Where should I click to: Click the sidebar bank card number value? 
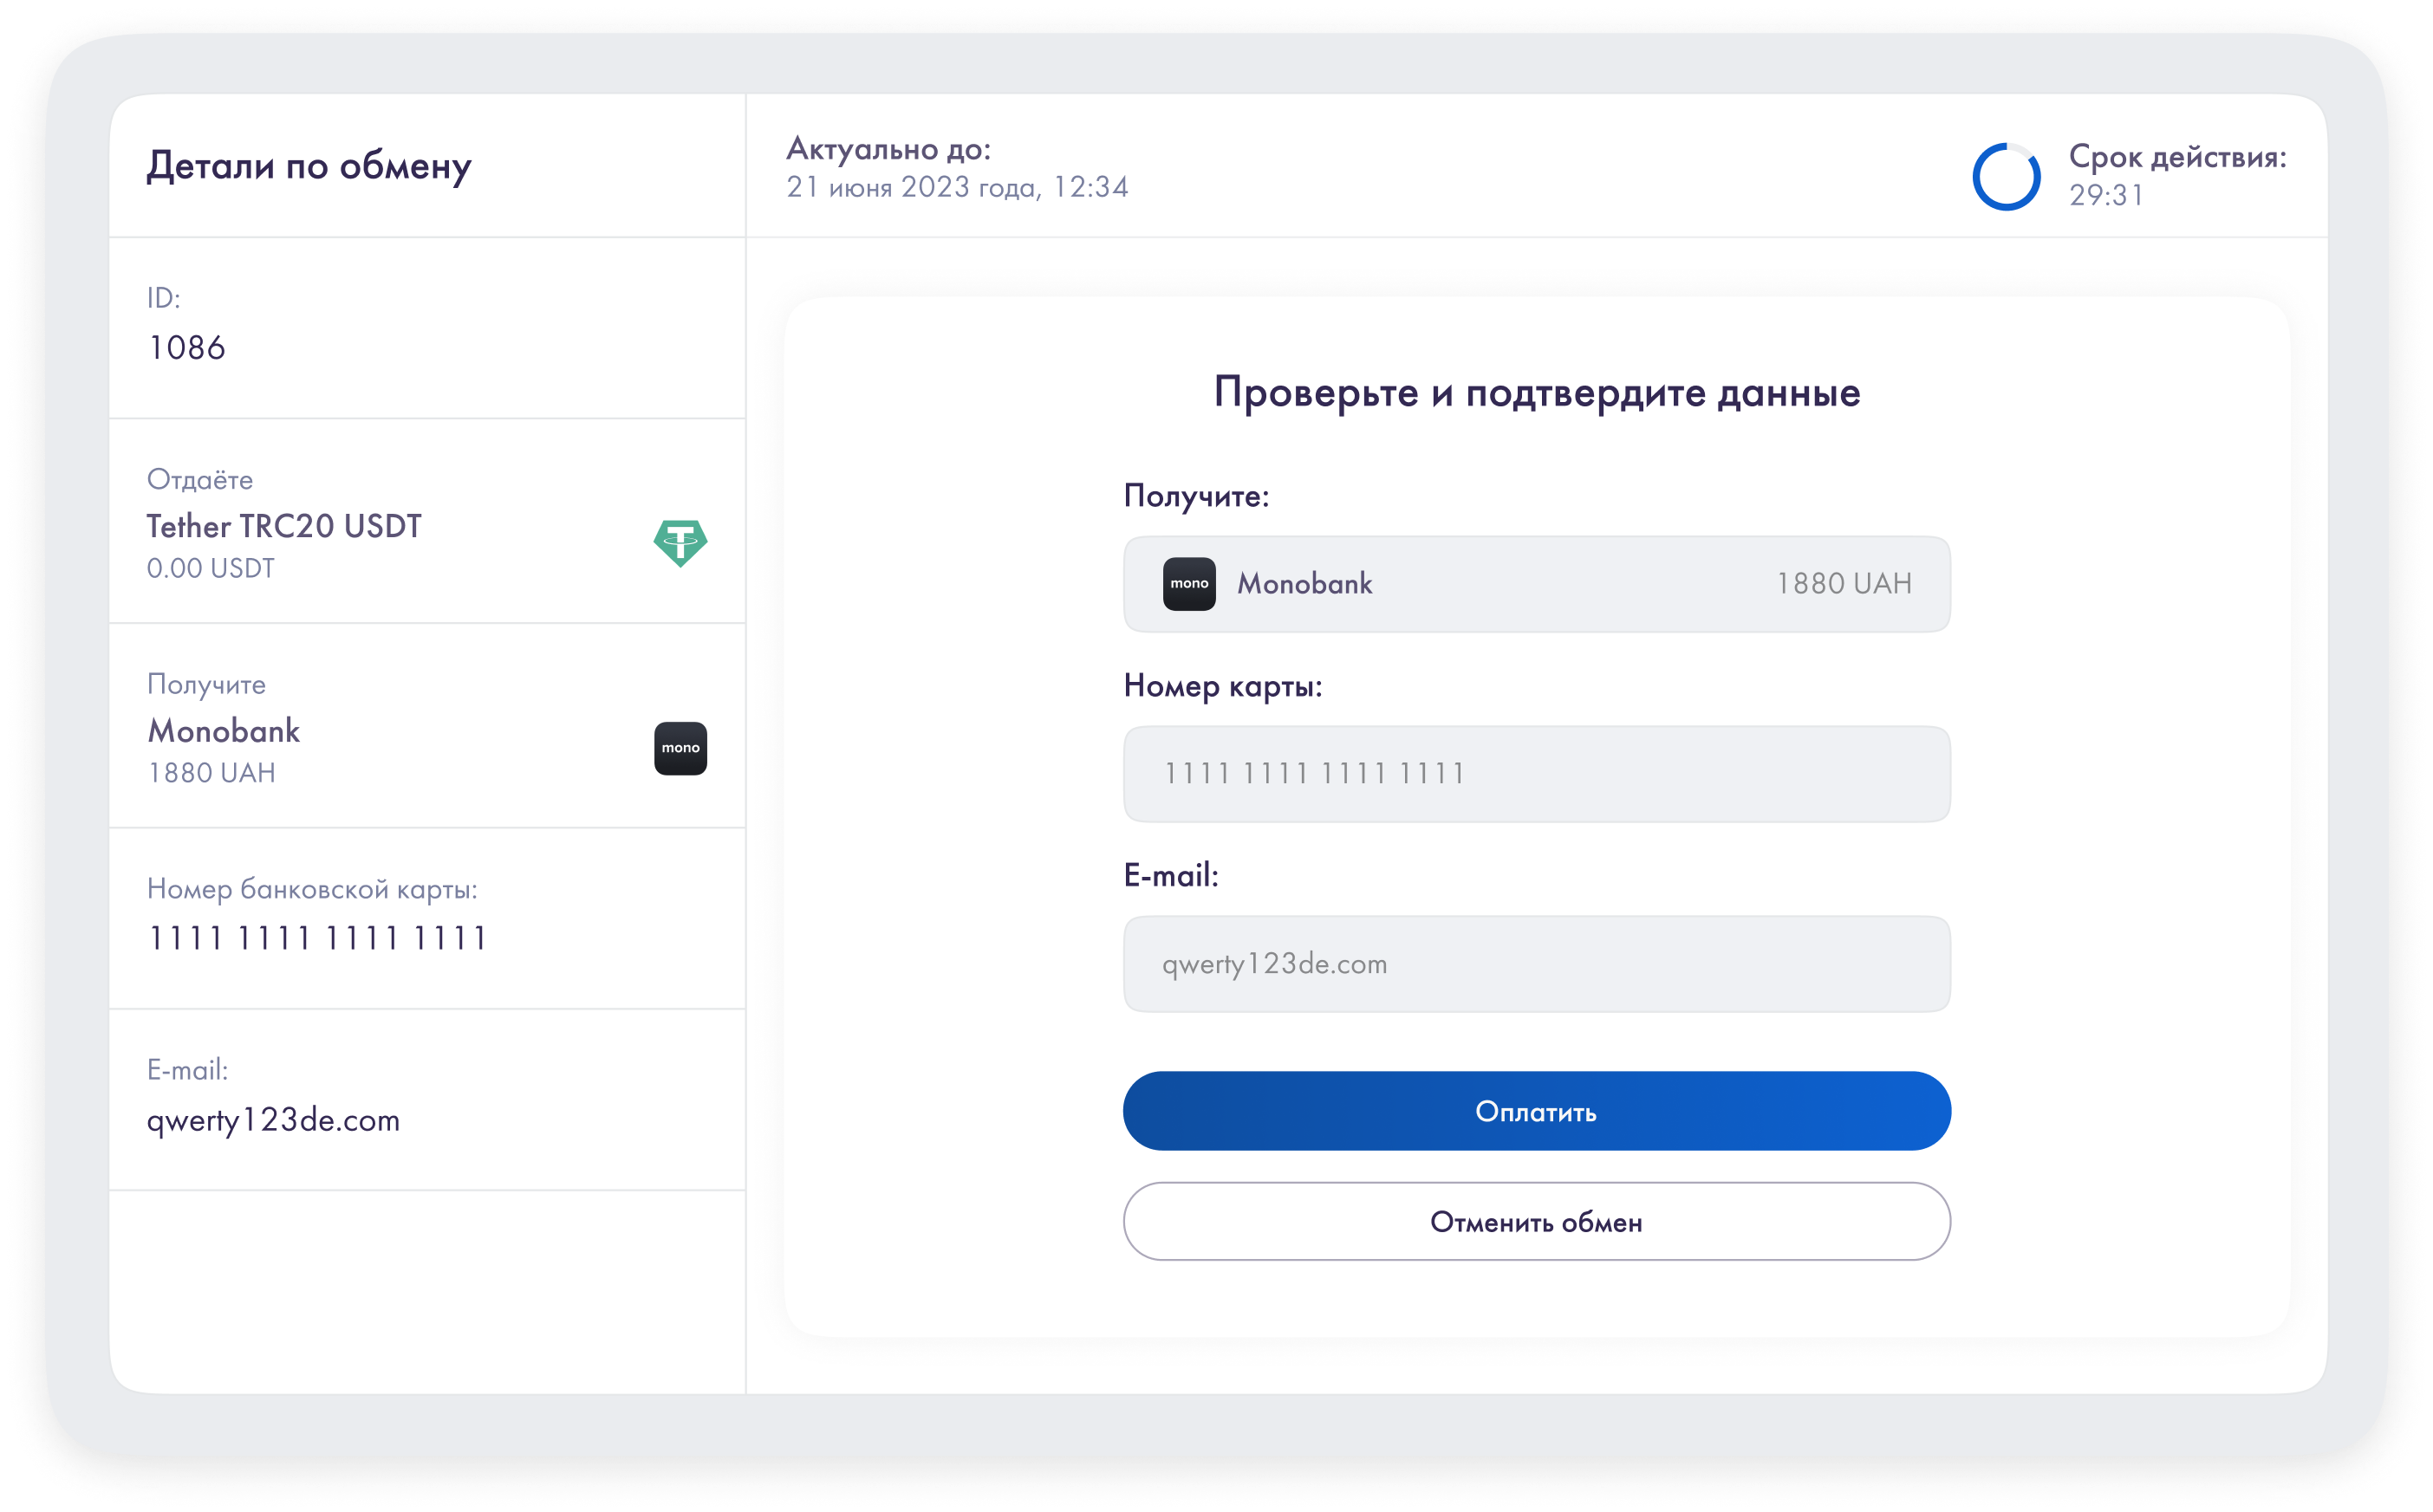317,938
